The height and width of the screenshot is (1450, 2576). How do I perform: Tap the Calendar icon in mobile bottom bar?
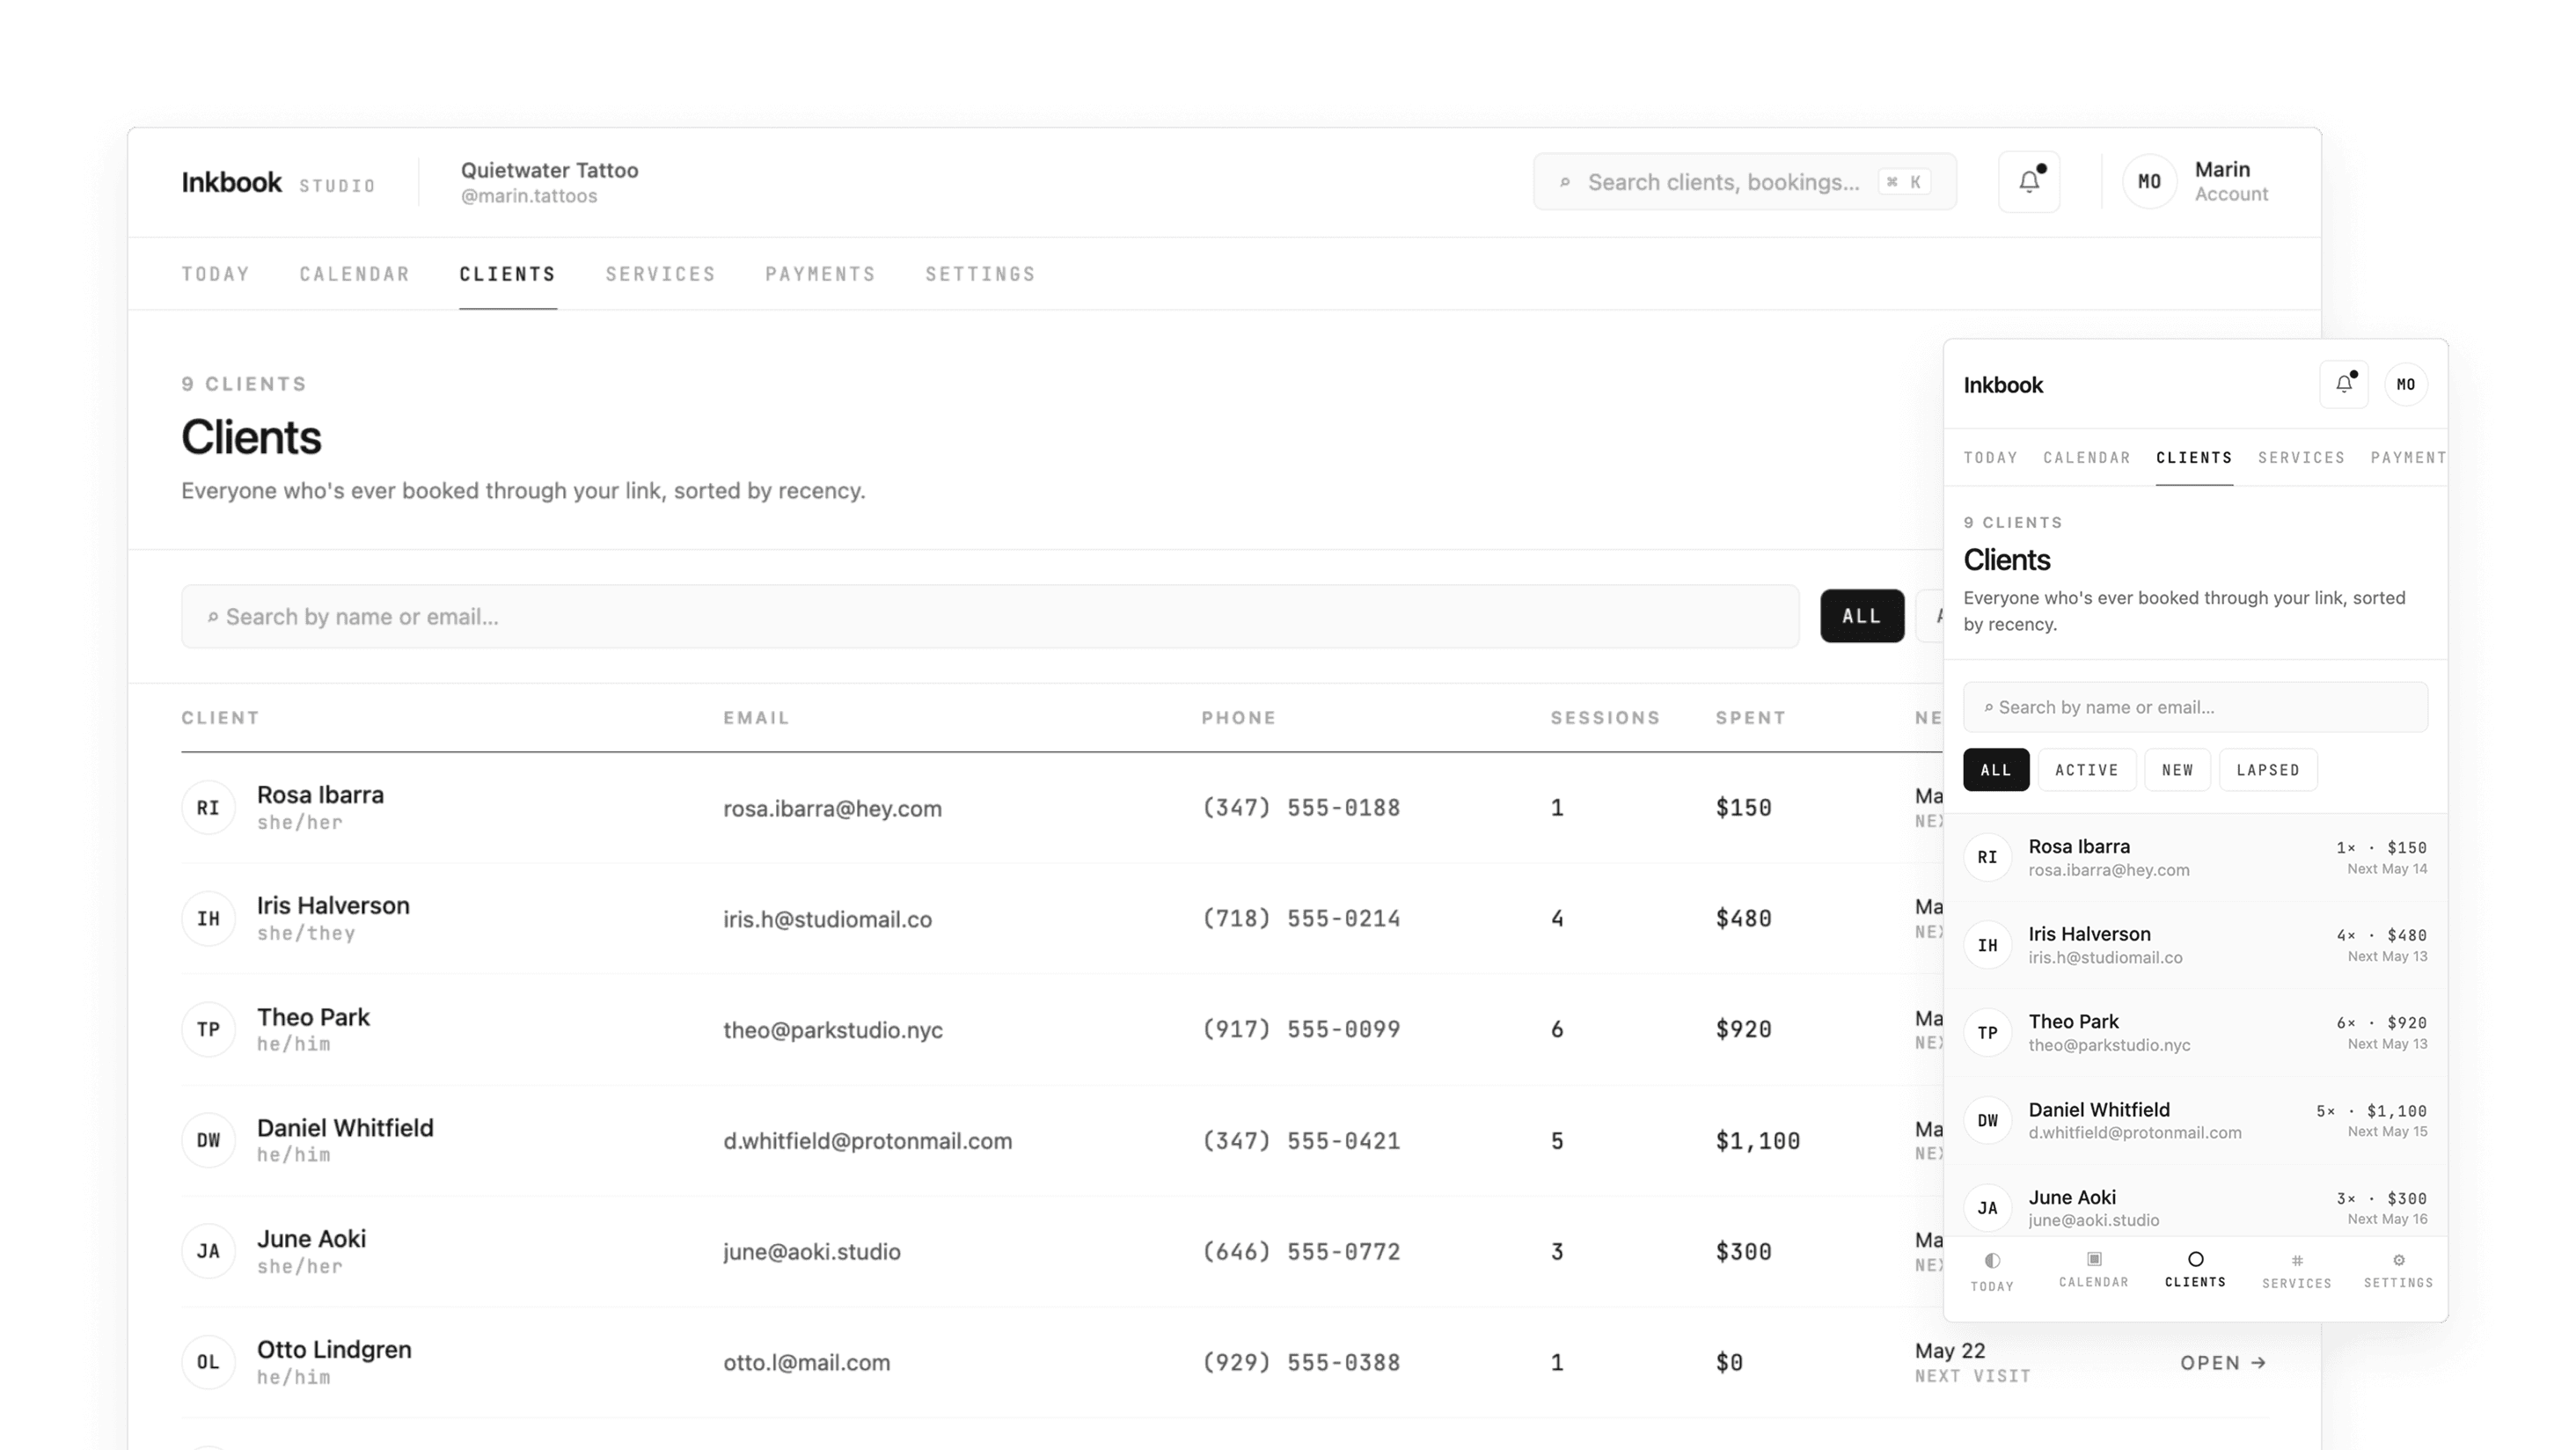[x=2094, y=1259]
